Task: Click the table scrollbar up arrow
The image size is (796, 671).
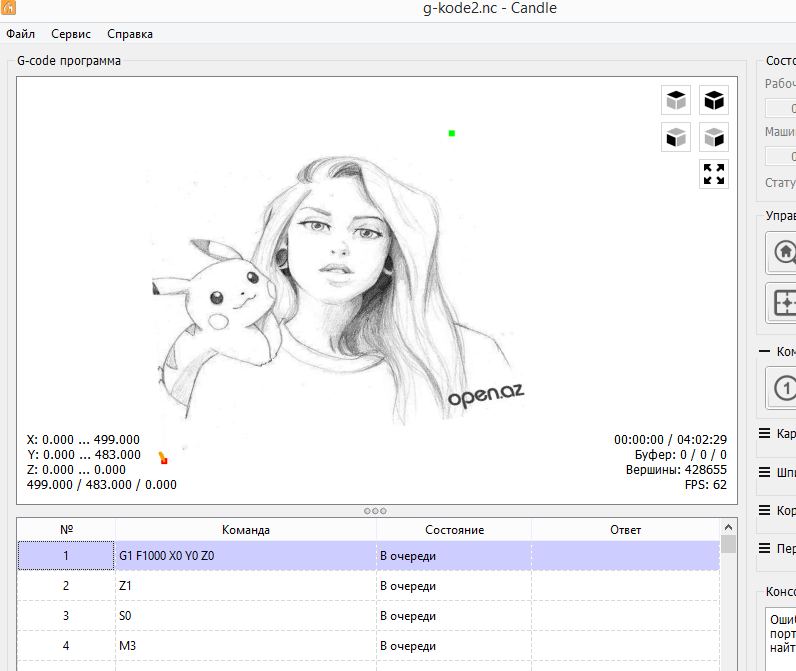Action: click(x=728, y=527)
